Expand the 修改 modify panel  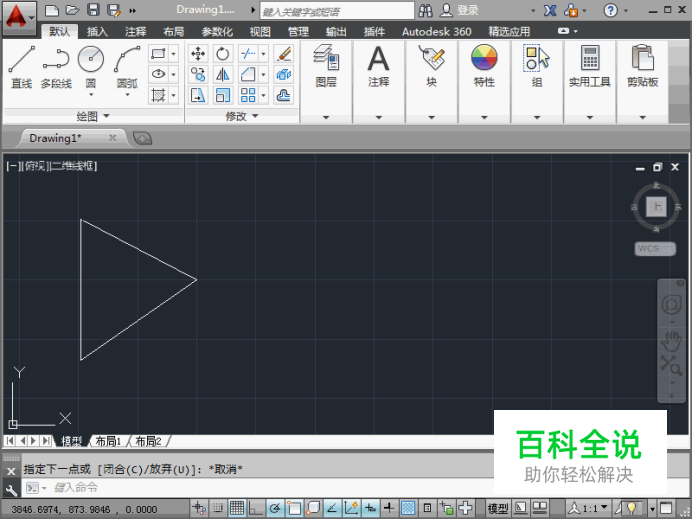pos(242,117)
